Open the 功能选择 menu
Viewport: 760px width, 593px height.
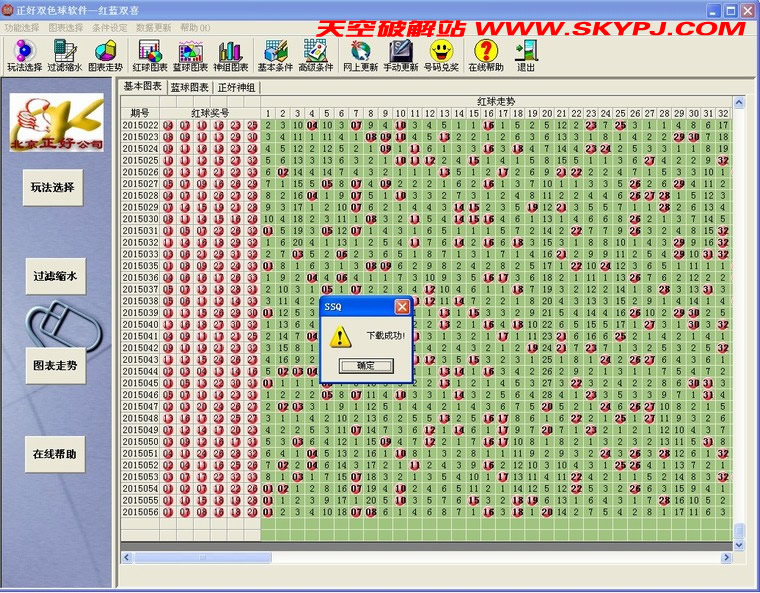click(x=22, y=28)
